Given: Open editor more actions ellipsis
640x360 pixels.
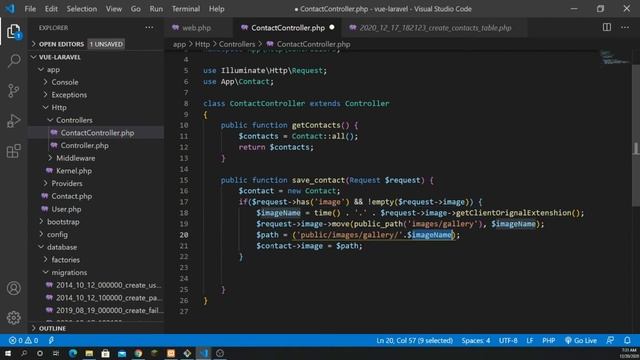Looking at the screenshot, I should 625,27.
